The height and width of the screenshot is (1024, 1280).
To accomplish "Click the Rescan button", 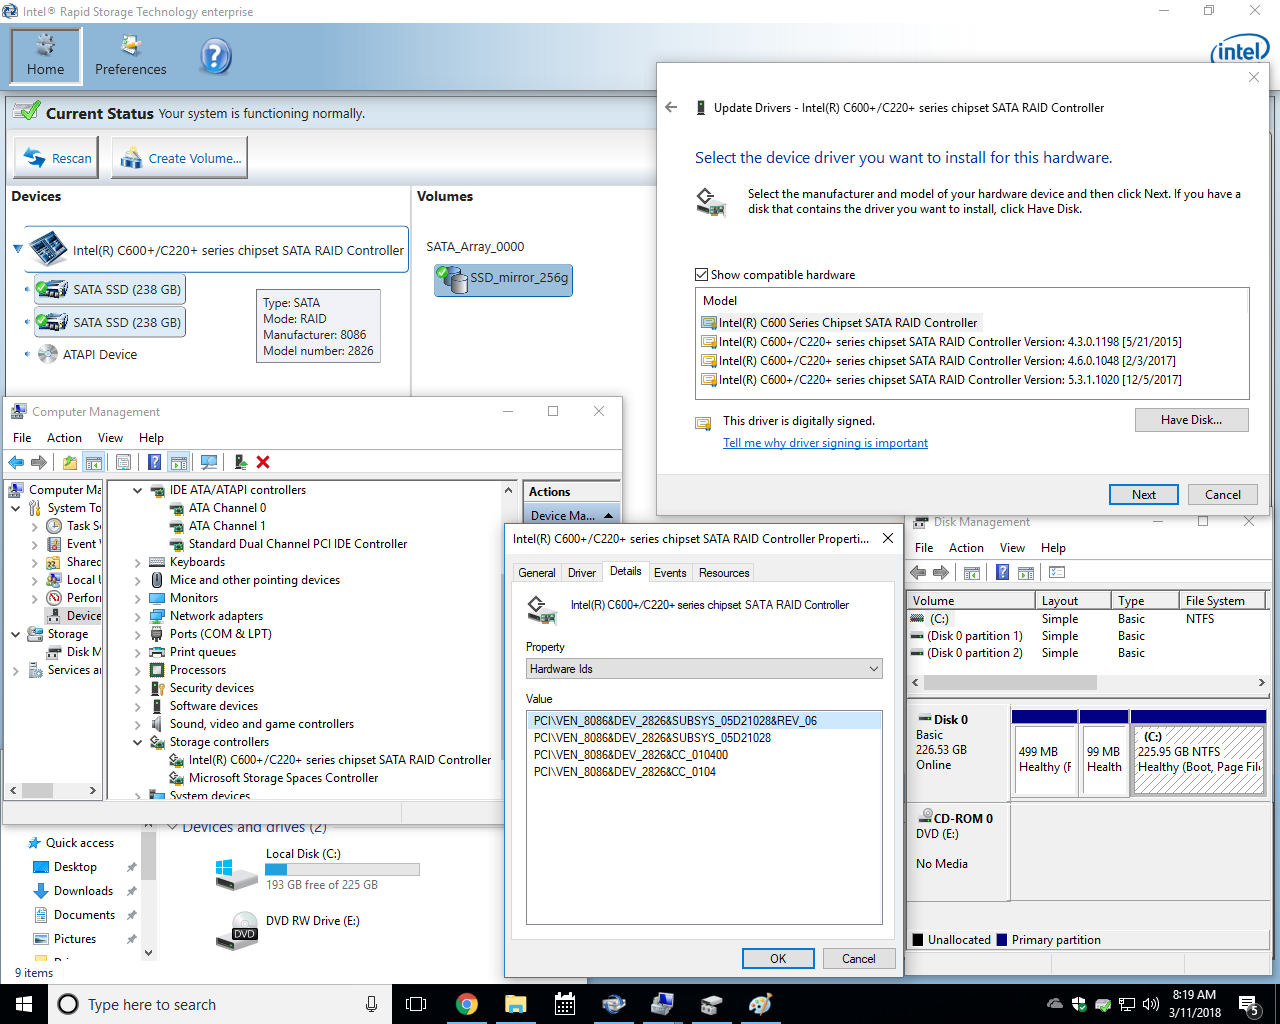I will coord(57,158).
